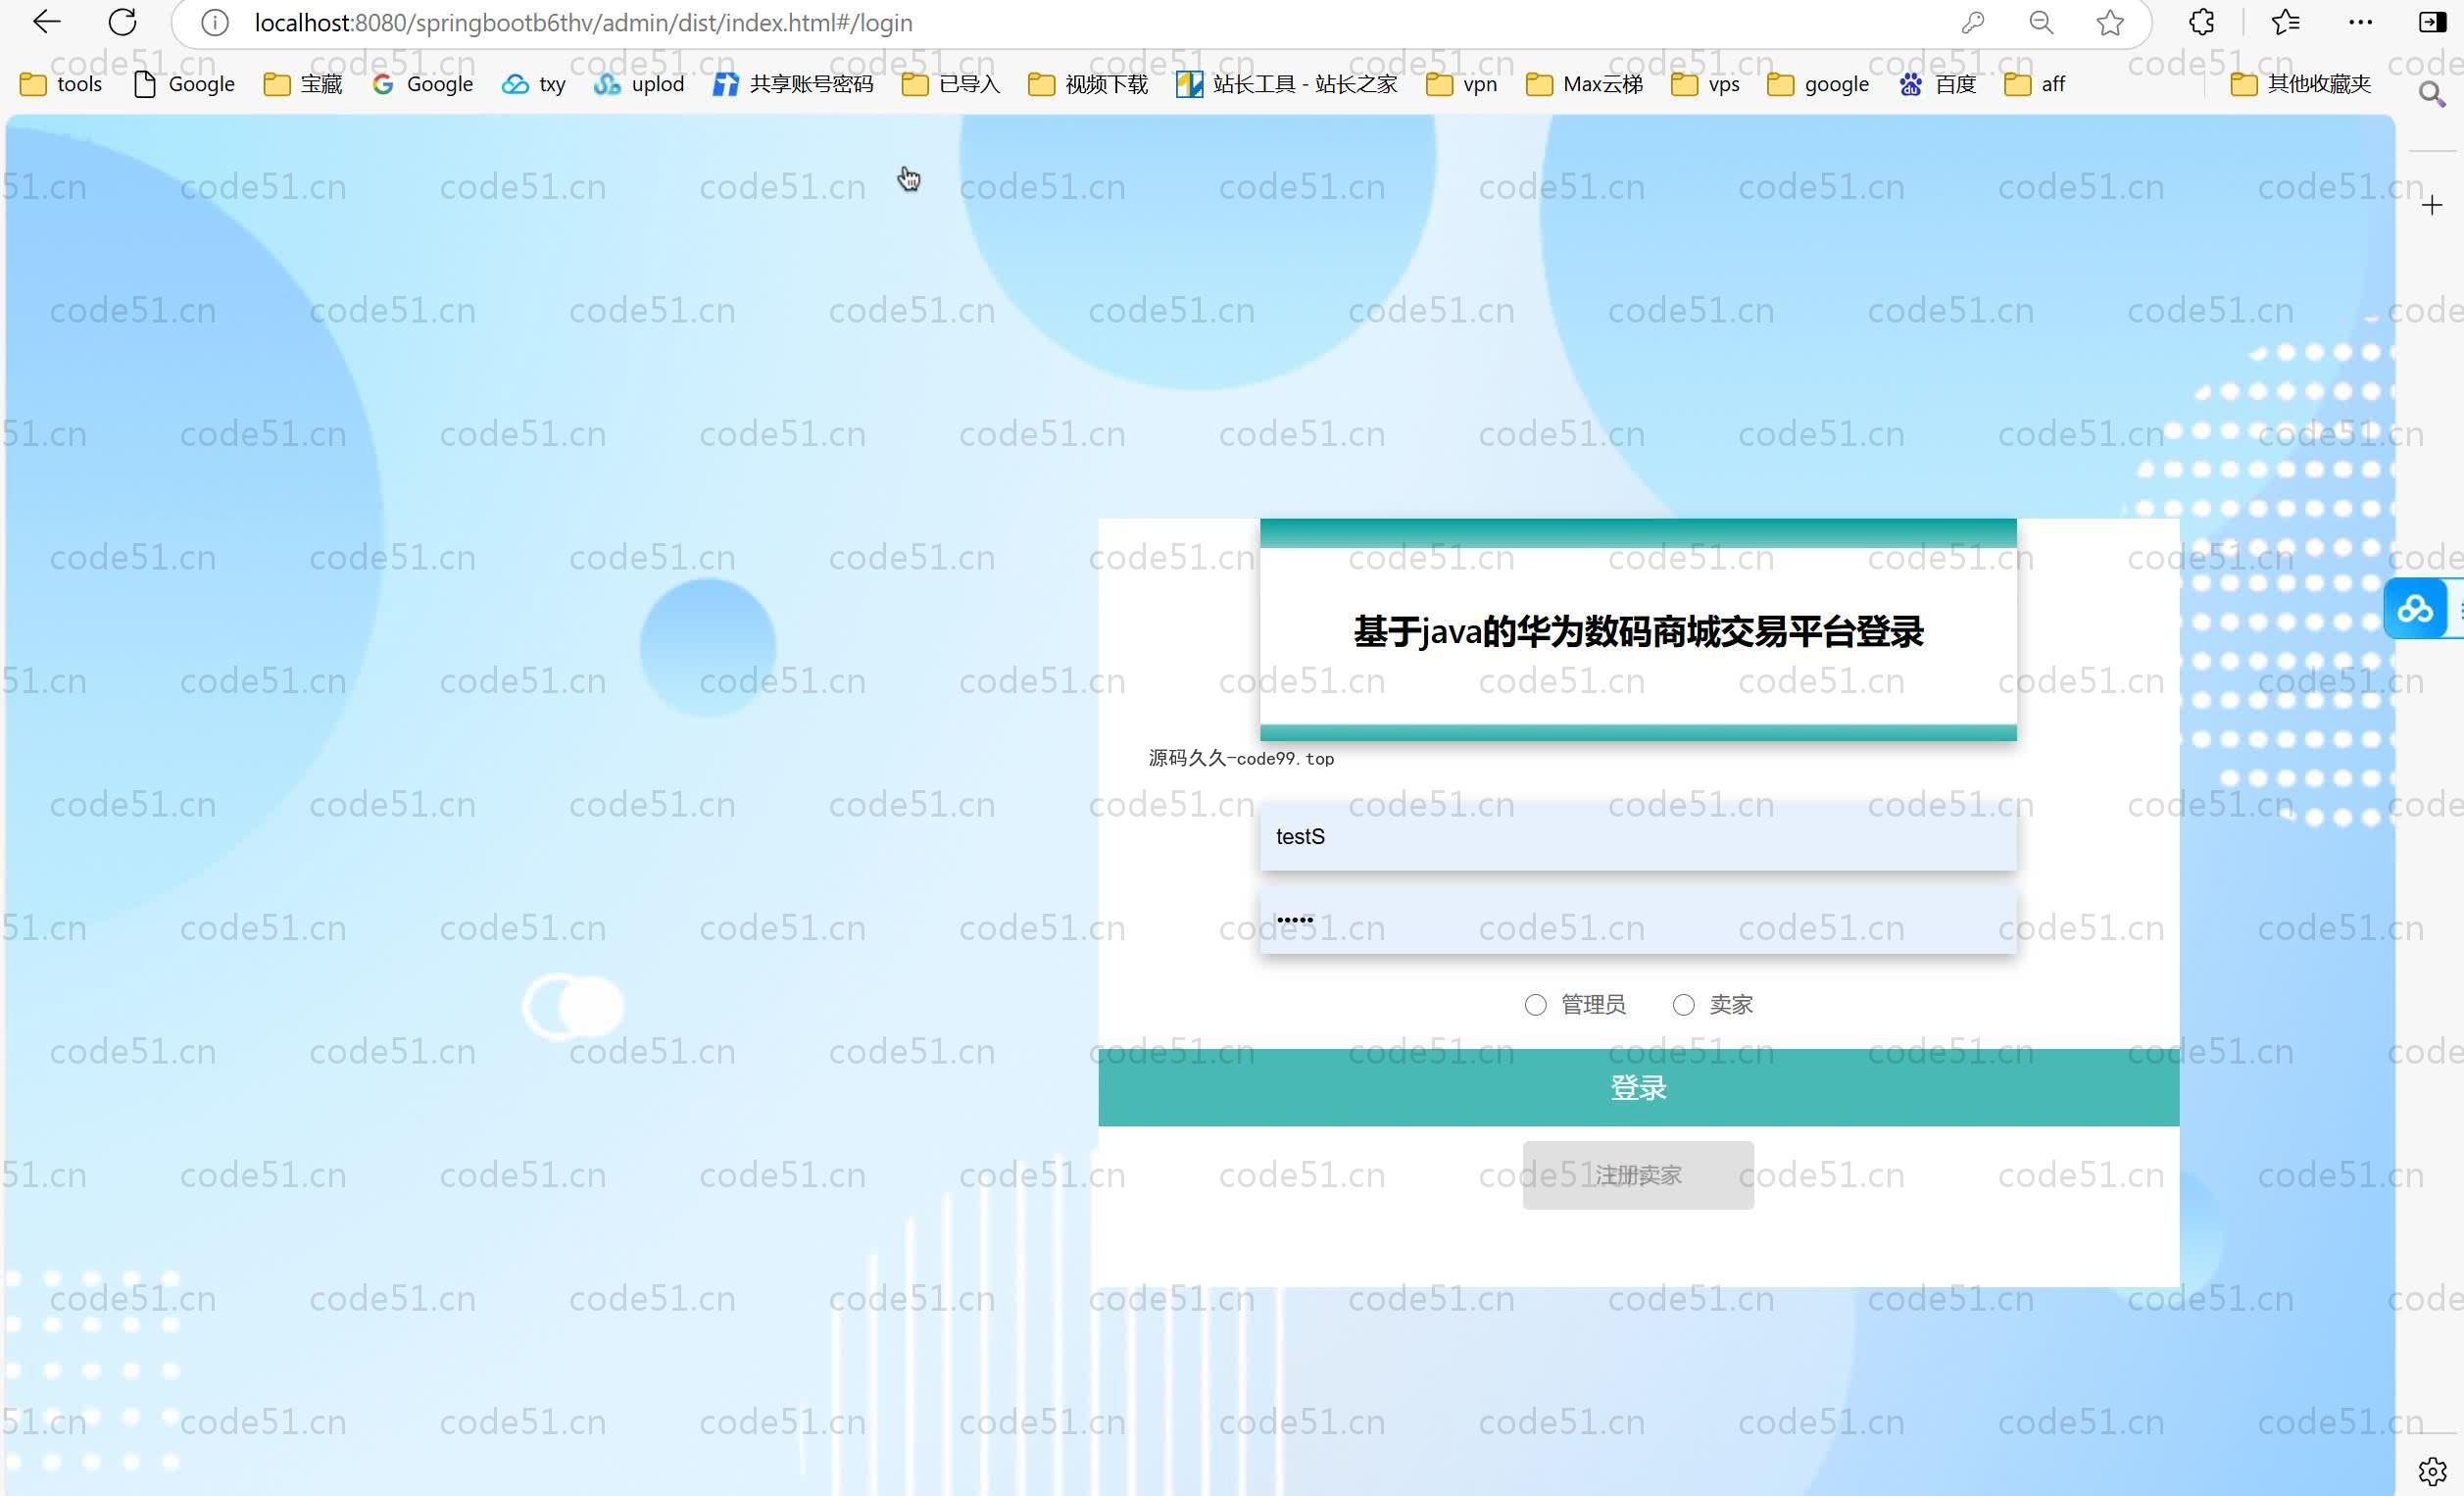2464x1496 pixels.
Task: Open the txy bookmark
Action: 534,84
